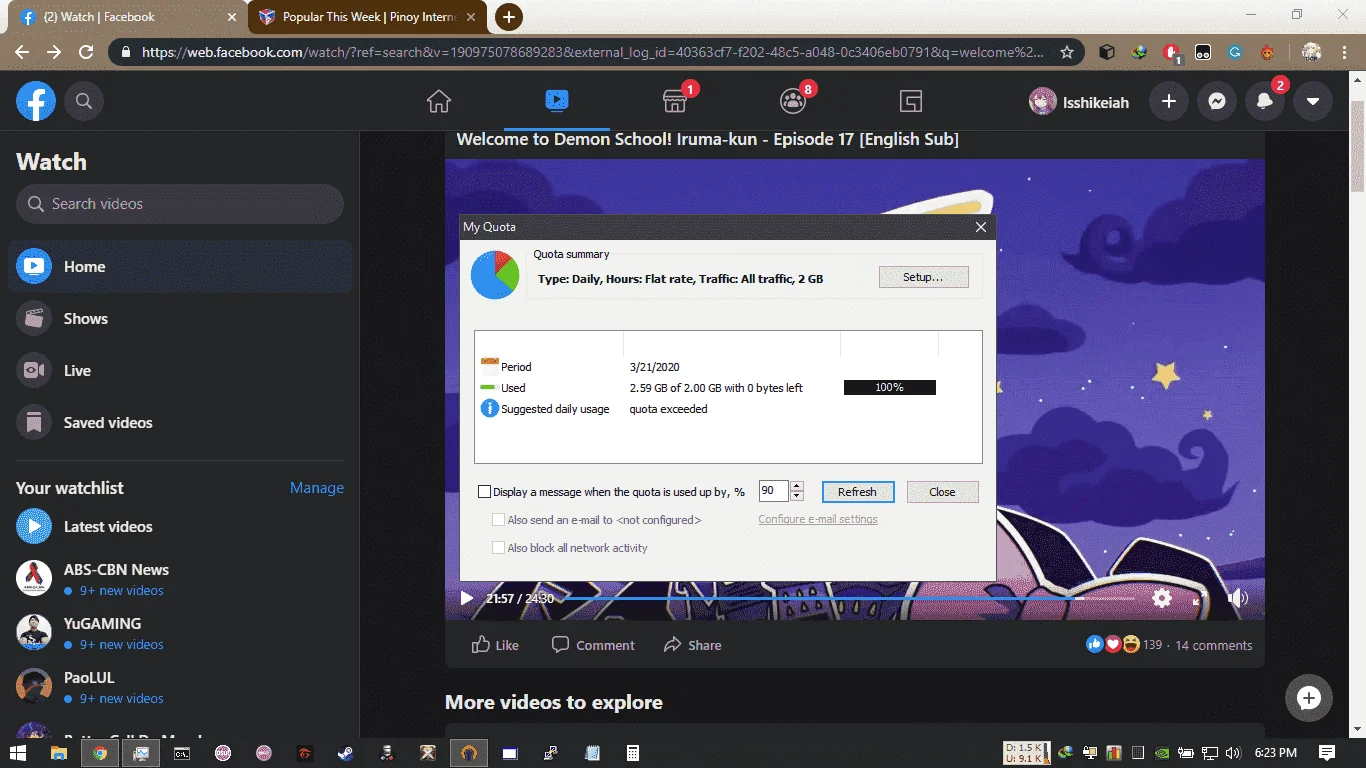Screen dimensions: 1366x768
Task: Open the Isshikeiah profile
Action: pos(1079,101)
